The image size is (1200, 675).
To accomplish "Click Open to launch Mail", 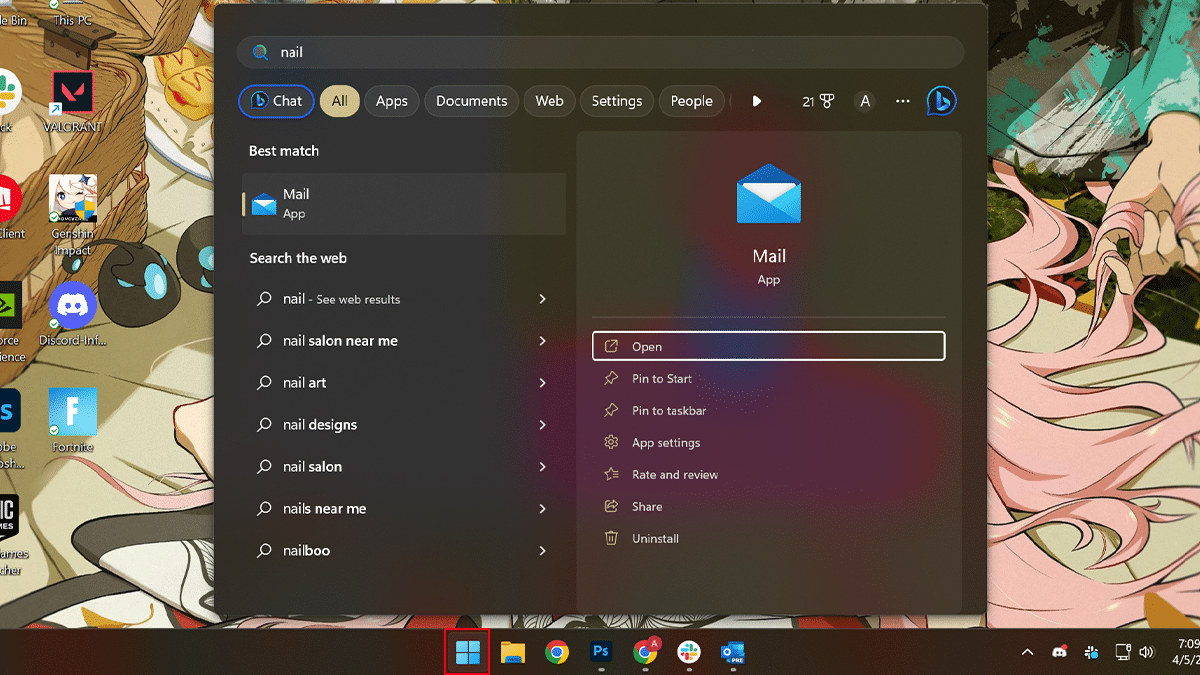I will click(x=768, y=347).
